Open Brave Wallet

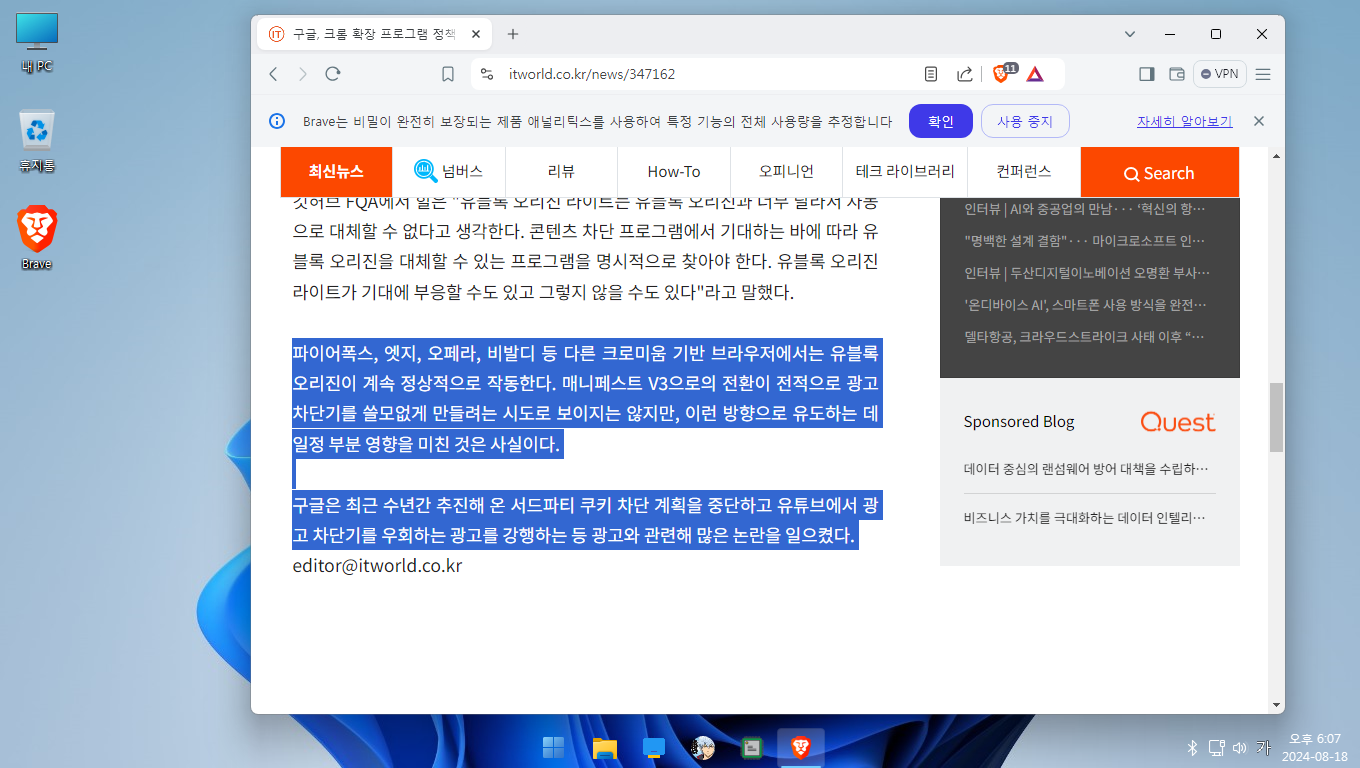point(1177,74)
